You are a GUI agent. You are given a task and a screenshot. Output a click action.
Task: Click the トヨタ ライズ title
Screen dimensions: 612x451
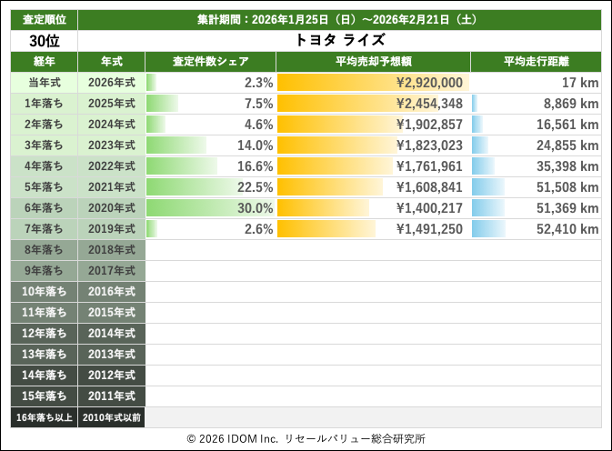tap(341, 40)
